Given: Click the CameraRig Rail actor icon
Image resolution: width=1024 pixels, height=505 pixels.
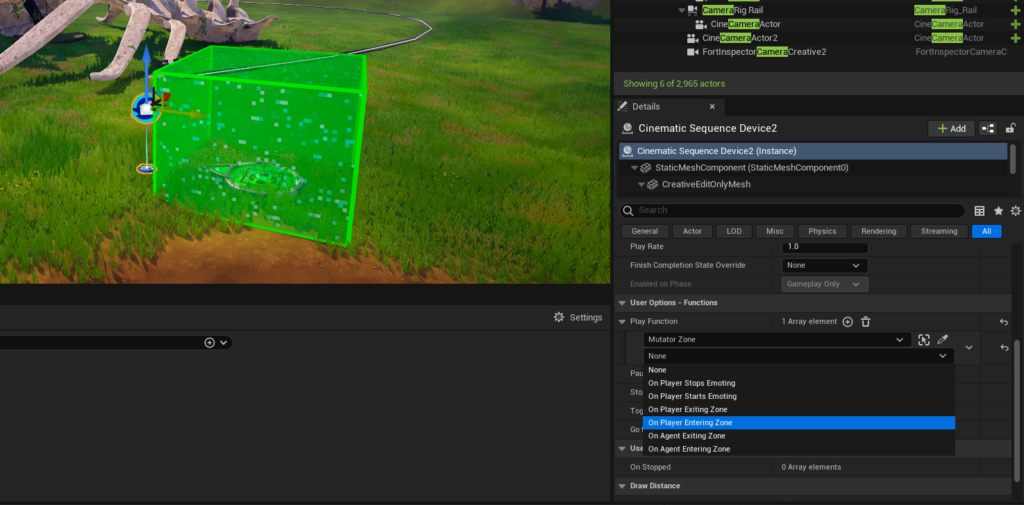Looking at the screenshot, I should point(694,10).
